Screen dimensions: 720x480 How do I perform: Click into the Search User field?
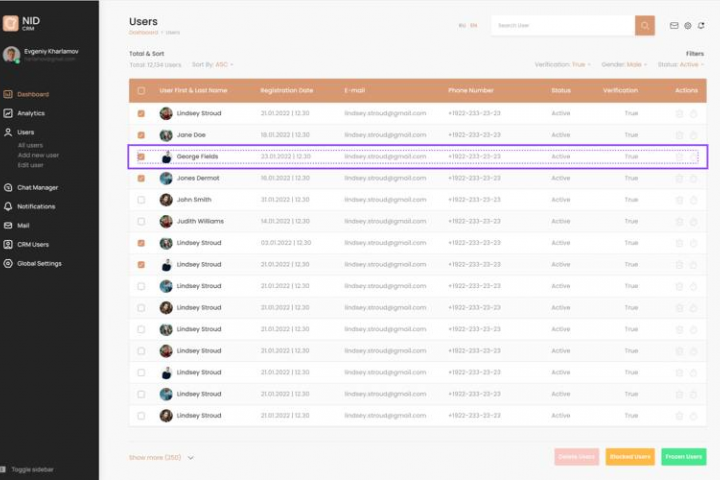coord(563,26)
